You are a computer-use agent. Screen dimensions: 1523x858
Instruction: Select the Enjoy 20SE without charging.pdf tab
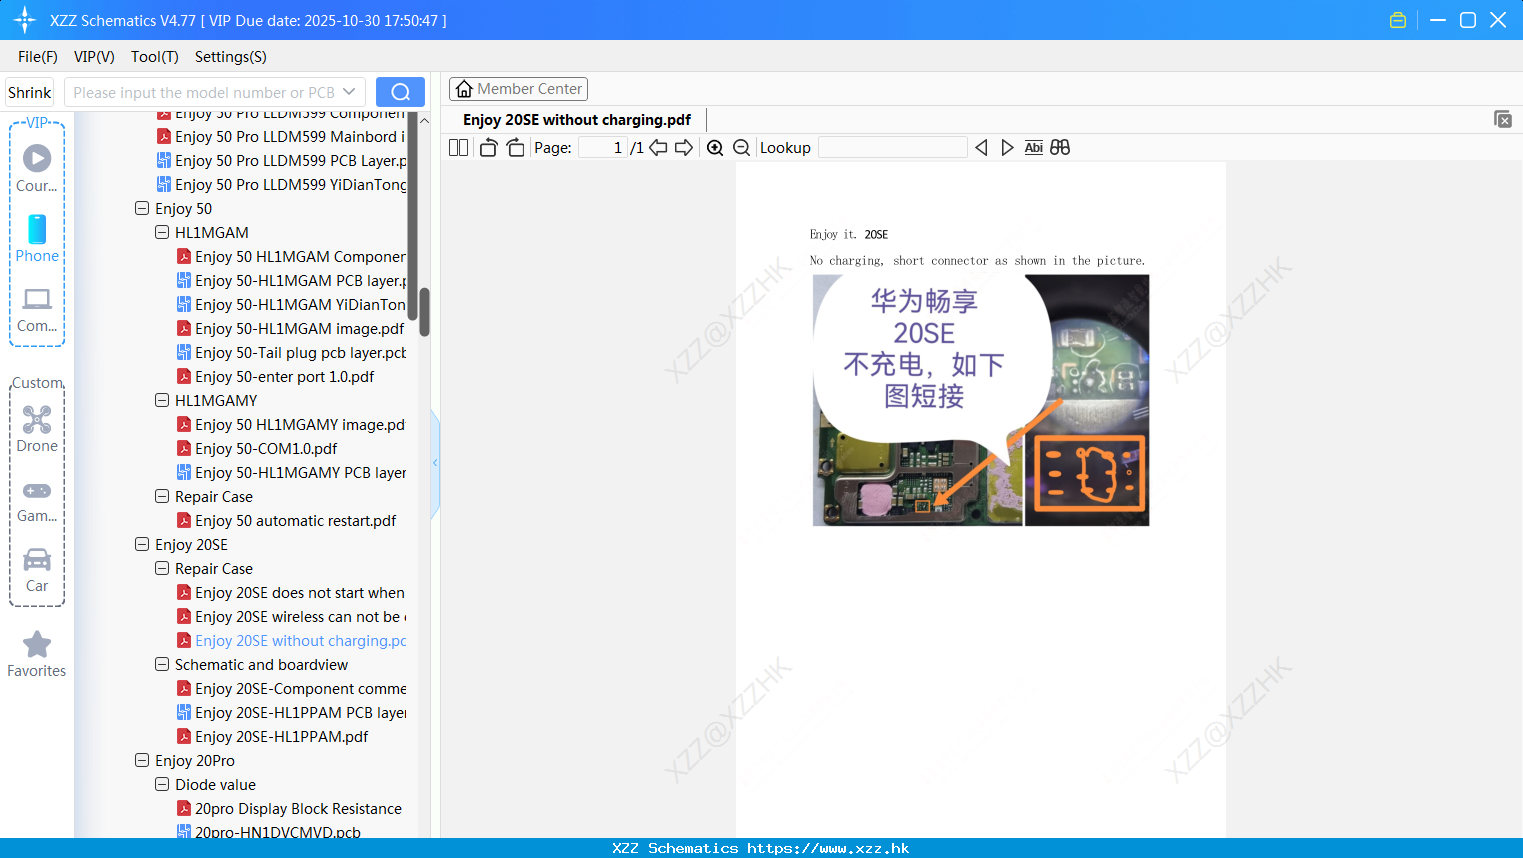pos(577,120)
